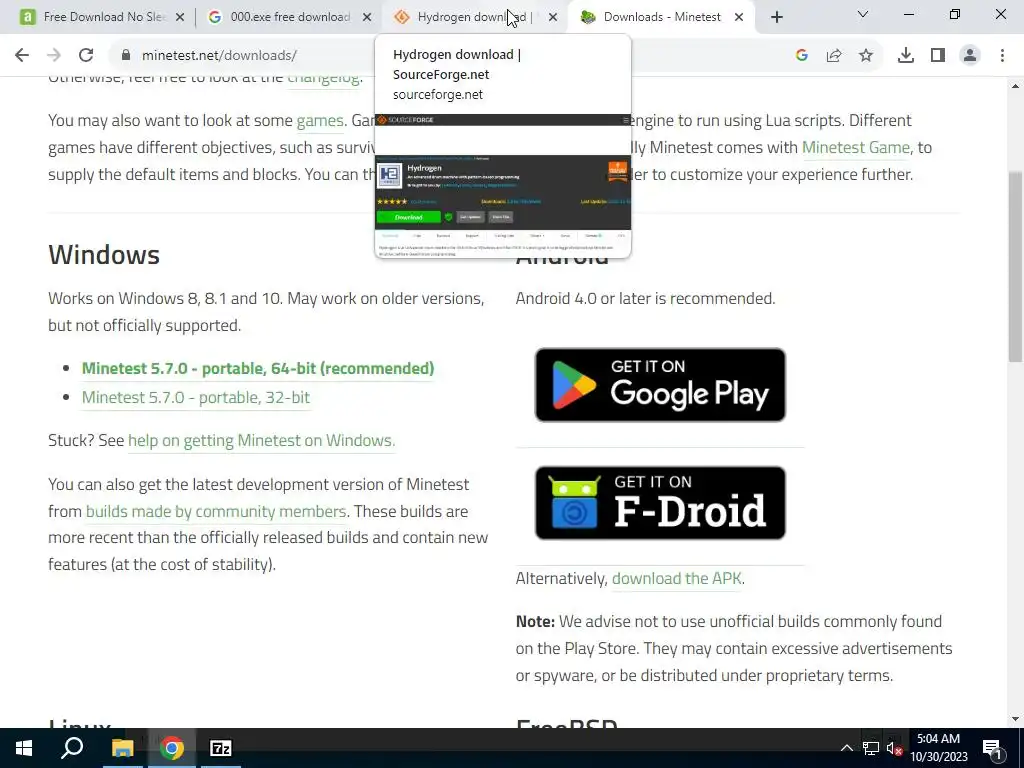Open the Chrome three-dot menu
Image resolution: width=1024 pixels, height=768 pixels.
click(1002, 56)
